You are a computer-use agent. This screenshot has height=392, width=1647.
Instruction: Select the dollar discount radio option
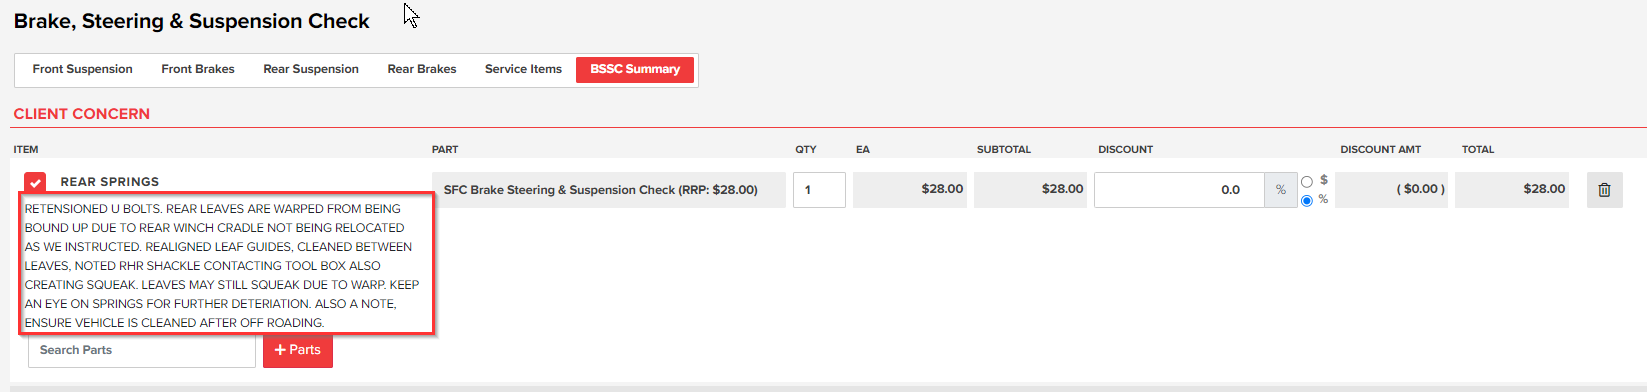point(1306,182)
